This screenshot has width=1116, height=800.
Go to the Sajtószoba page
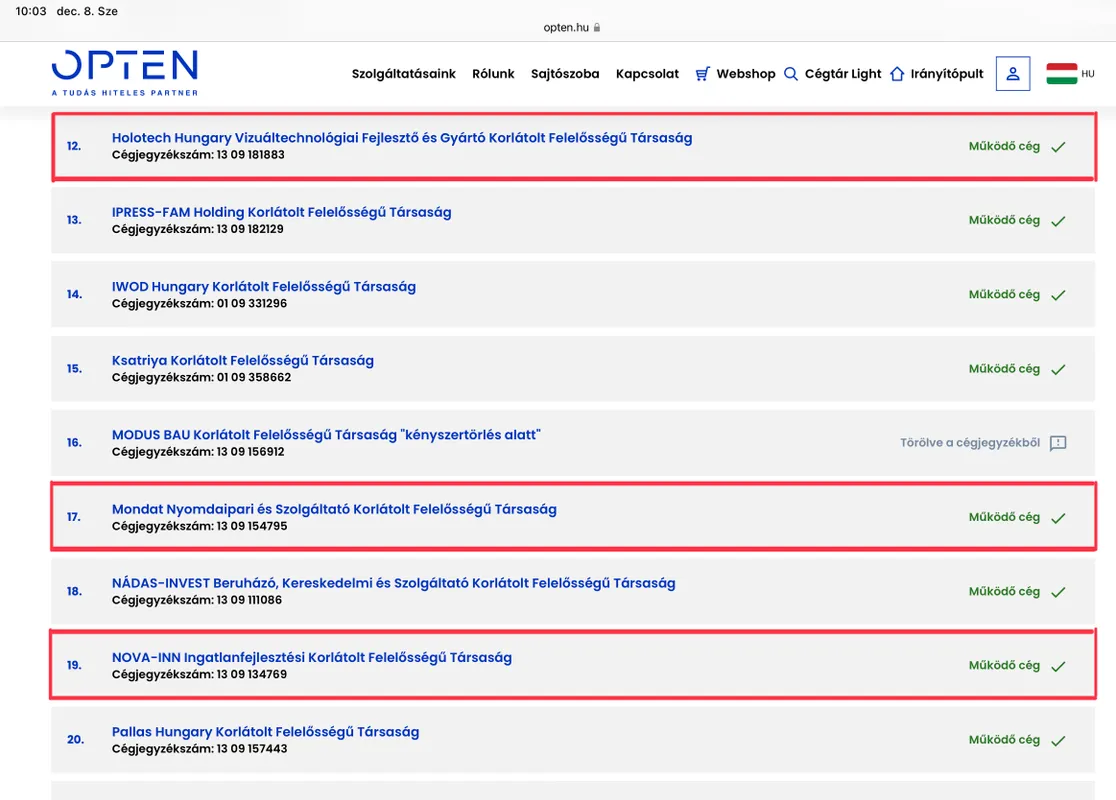click(565, 74)
